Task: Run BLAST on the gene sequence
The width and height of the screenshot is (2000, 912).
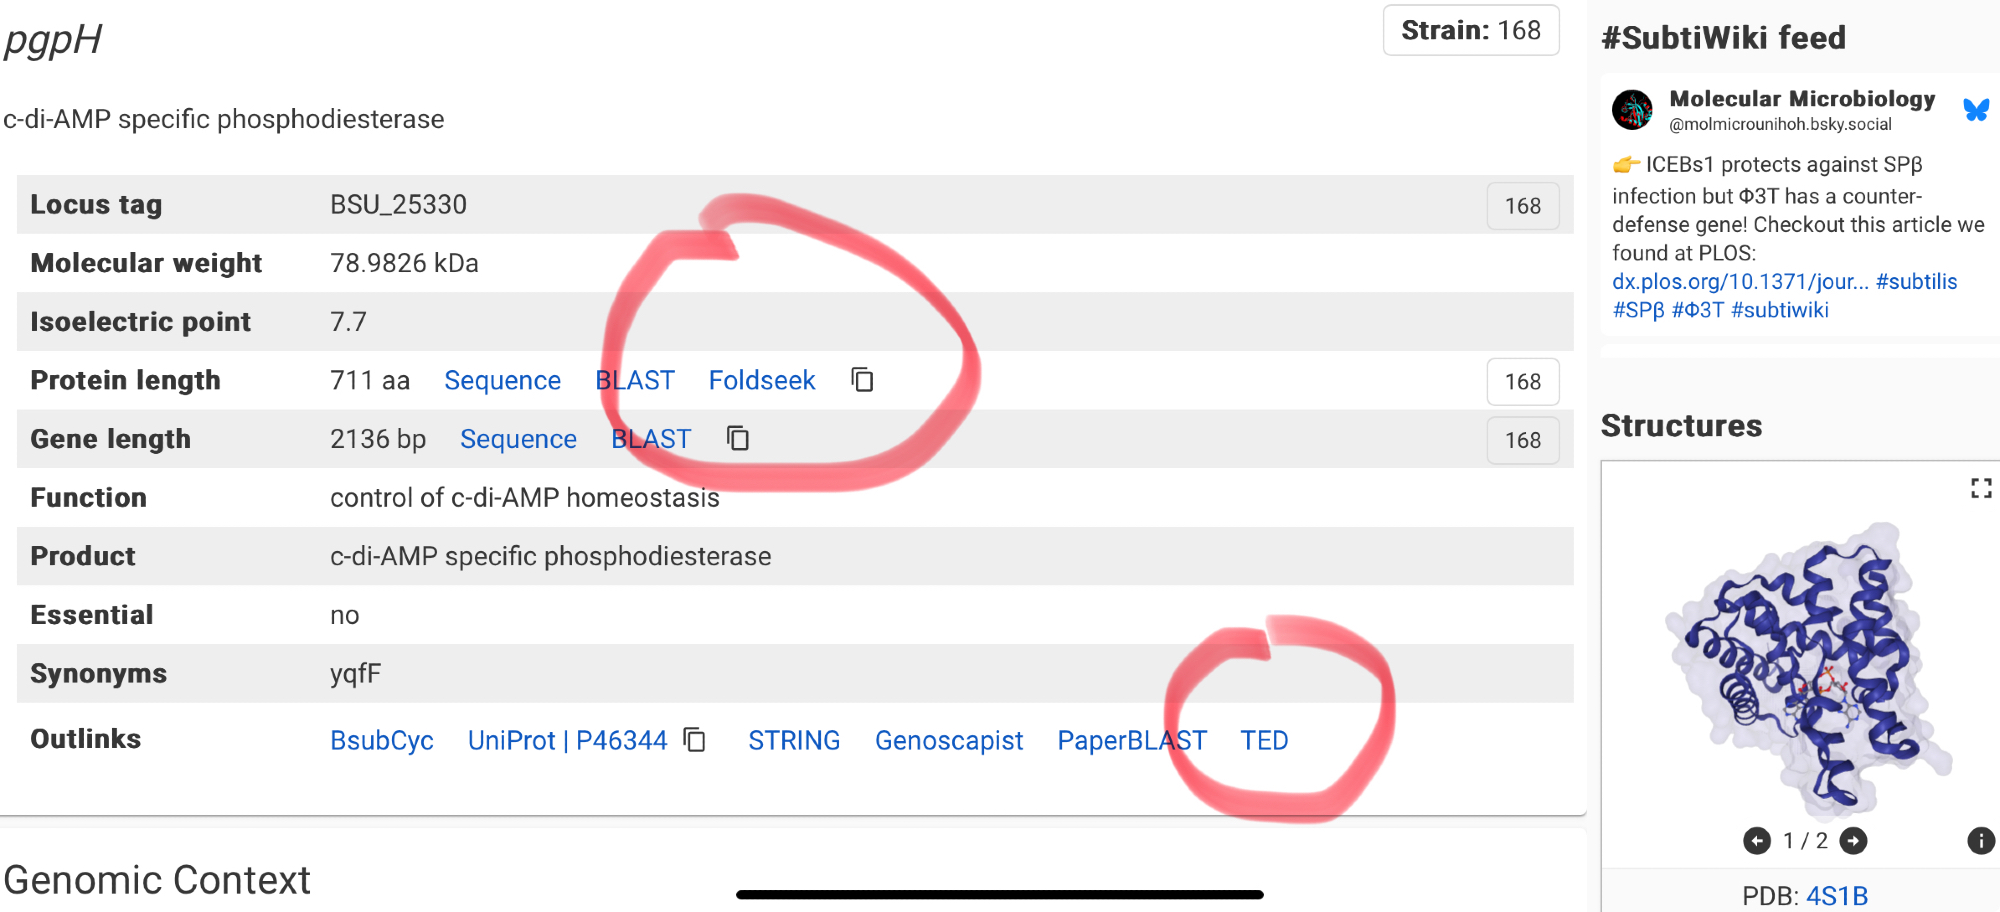Action: pyautogui.click(x=650, y=439)
